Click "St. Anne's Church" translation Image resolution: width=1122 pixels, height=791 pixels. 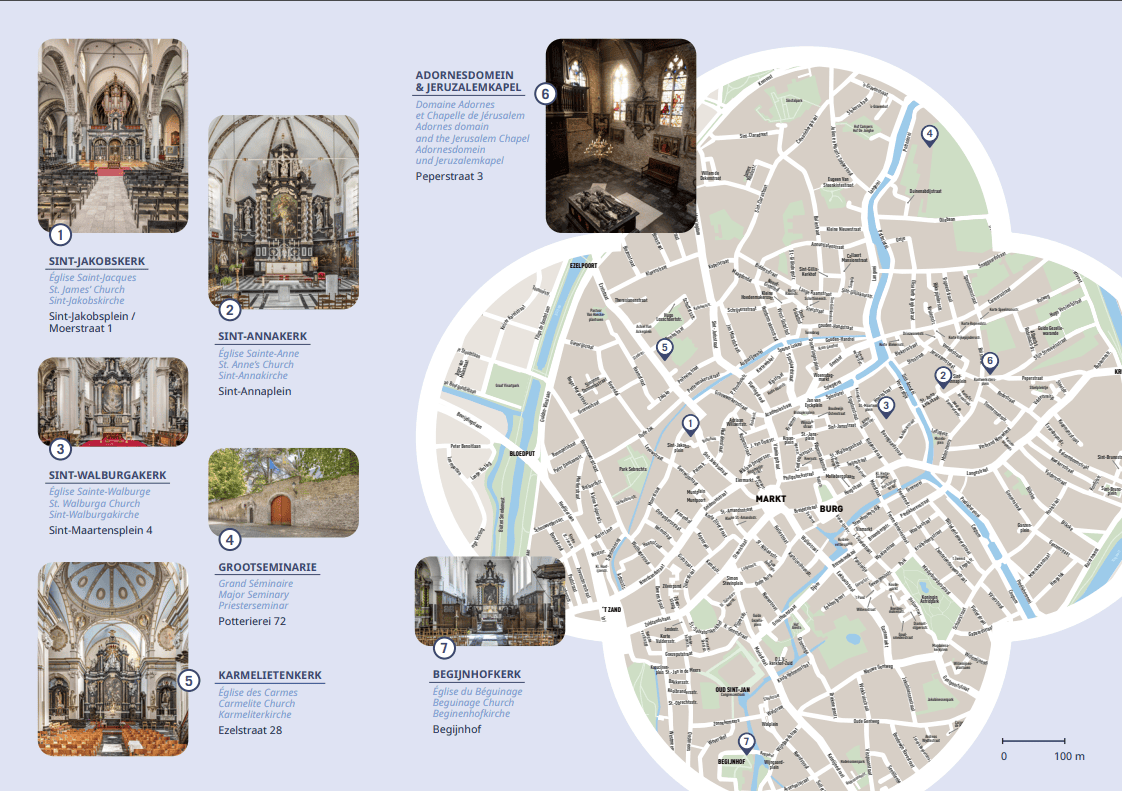[255, 364]
